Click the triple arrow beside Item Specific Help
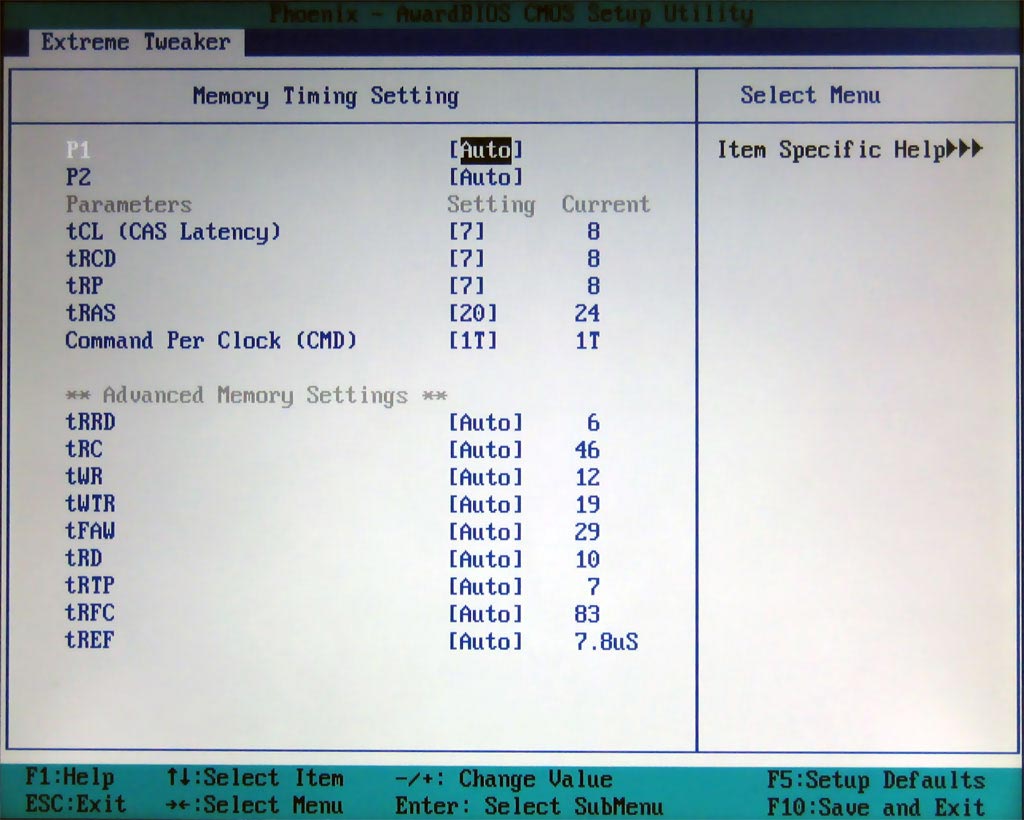 point(965,149)
